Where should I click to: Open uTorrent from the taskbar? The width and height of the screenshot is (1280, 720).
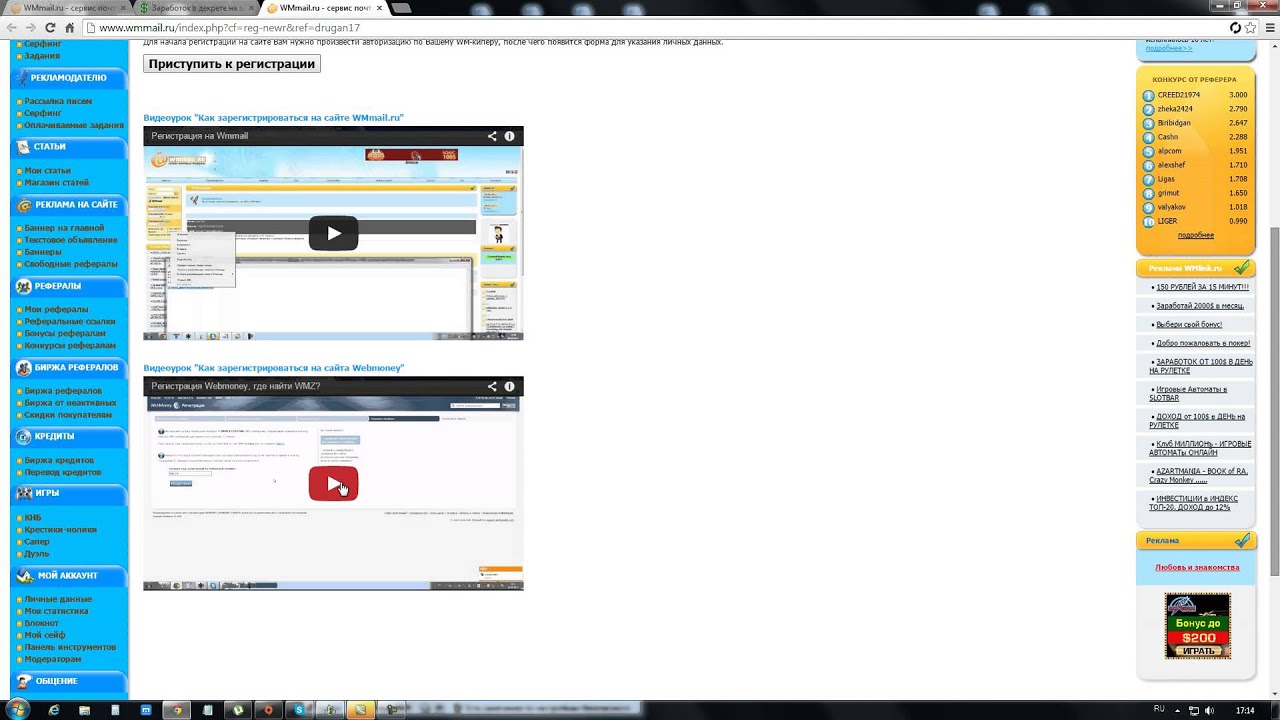(238, 710)
